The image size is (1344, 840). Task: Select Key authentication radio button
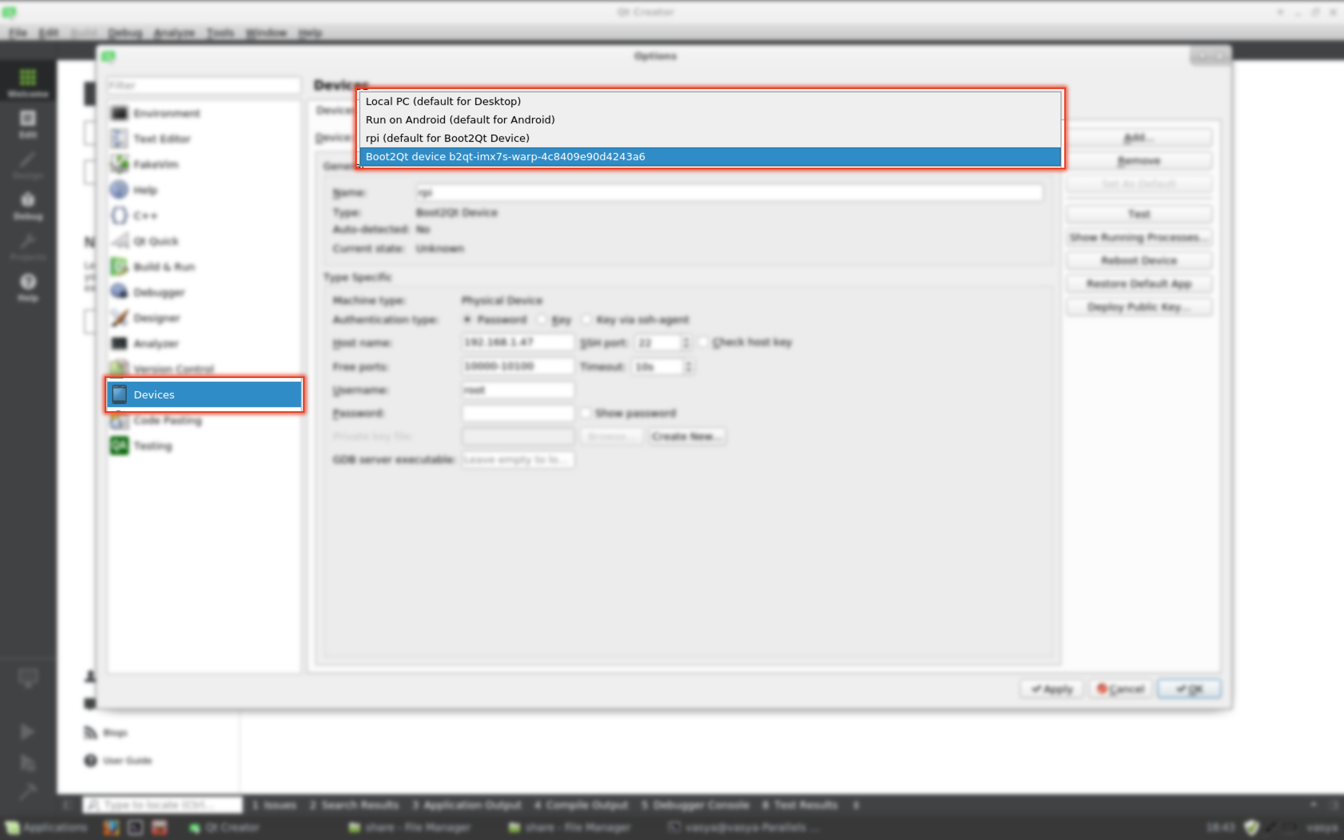pos(541,320)
